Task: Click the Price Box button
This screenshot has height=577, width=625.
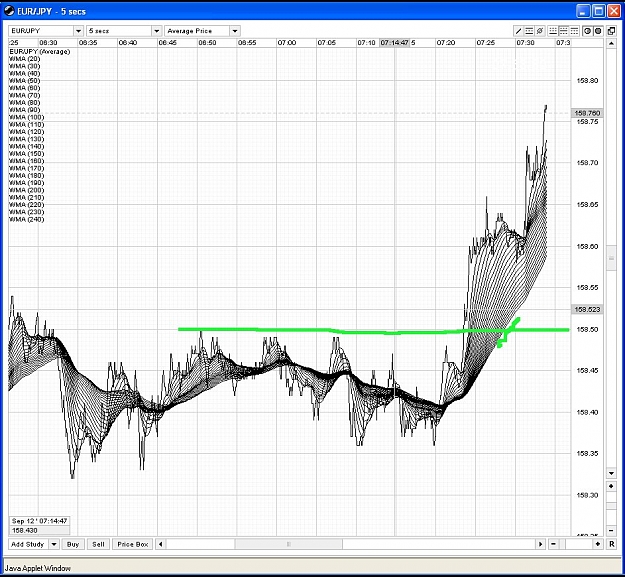Action: click(x=133, y=544)
